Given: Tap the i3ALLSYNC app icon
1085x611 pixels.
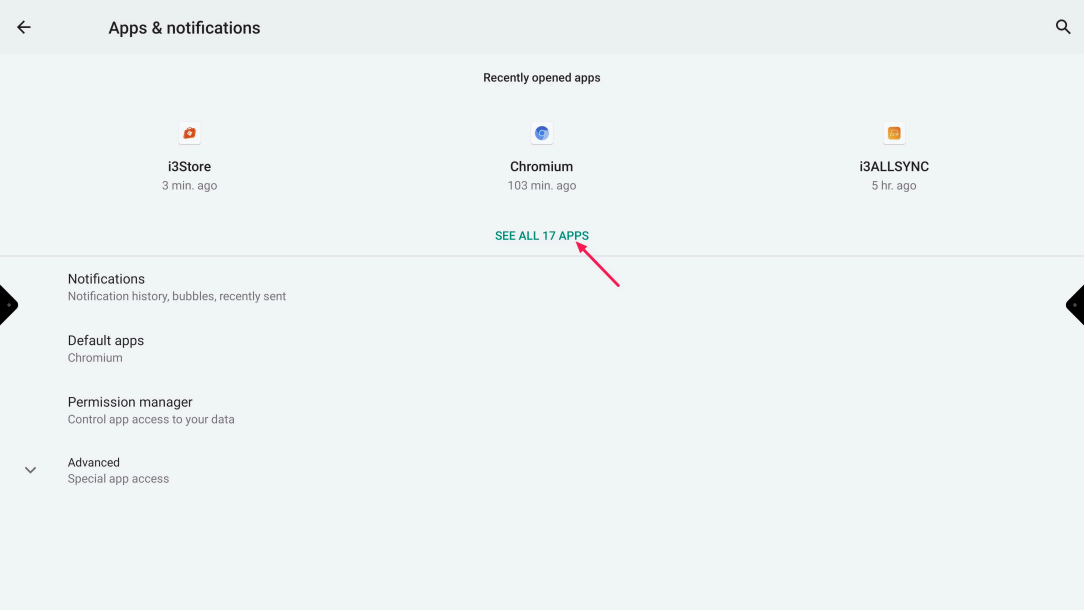Looking at the screenshot, I should [894, 133].
